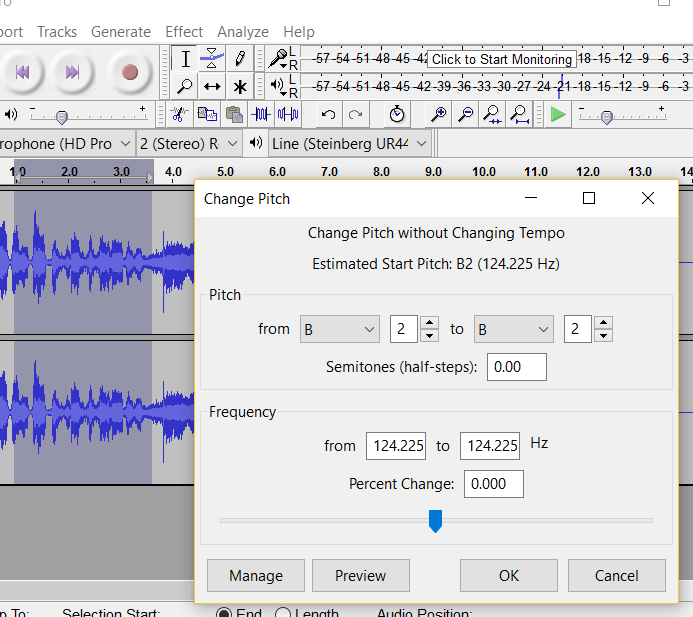693x617 pixels.
Task: Click OK in Change Pitch dialog
Action: coord(509,575)
